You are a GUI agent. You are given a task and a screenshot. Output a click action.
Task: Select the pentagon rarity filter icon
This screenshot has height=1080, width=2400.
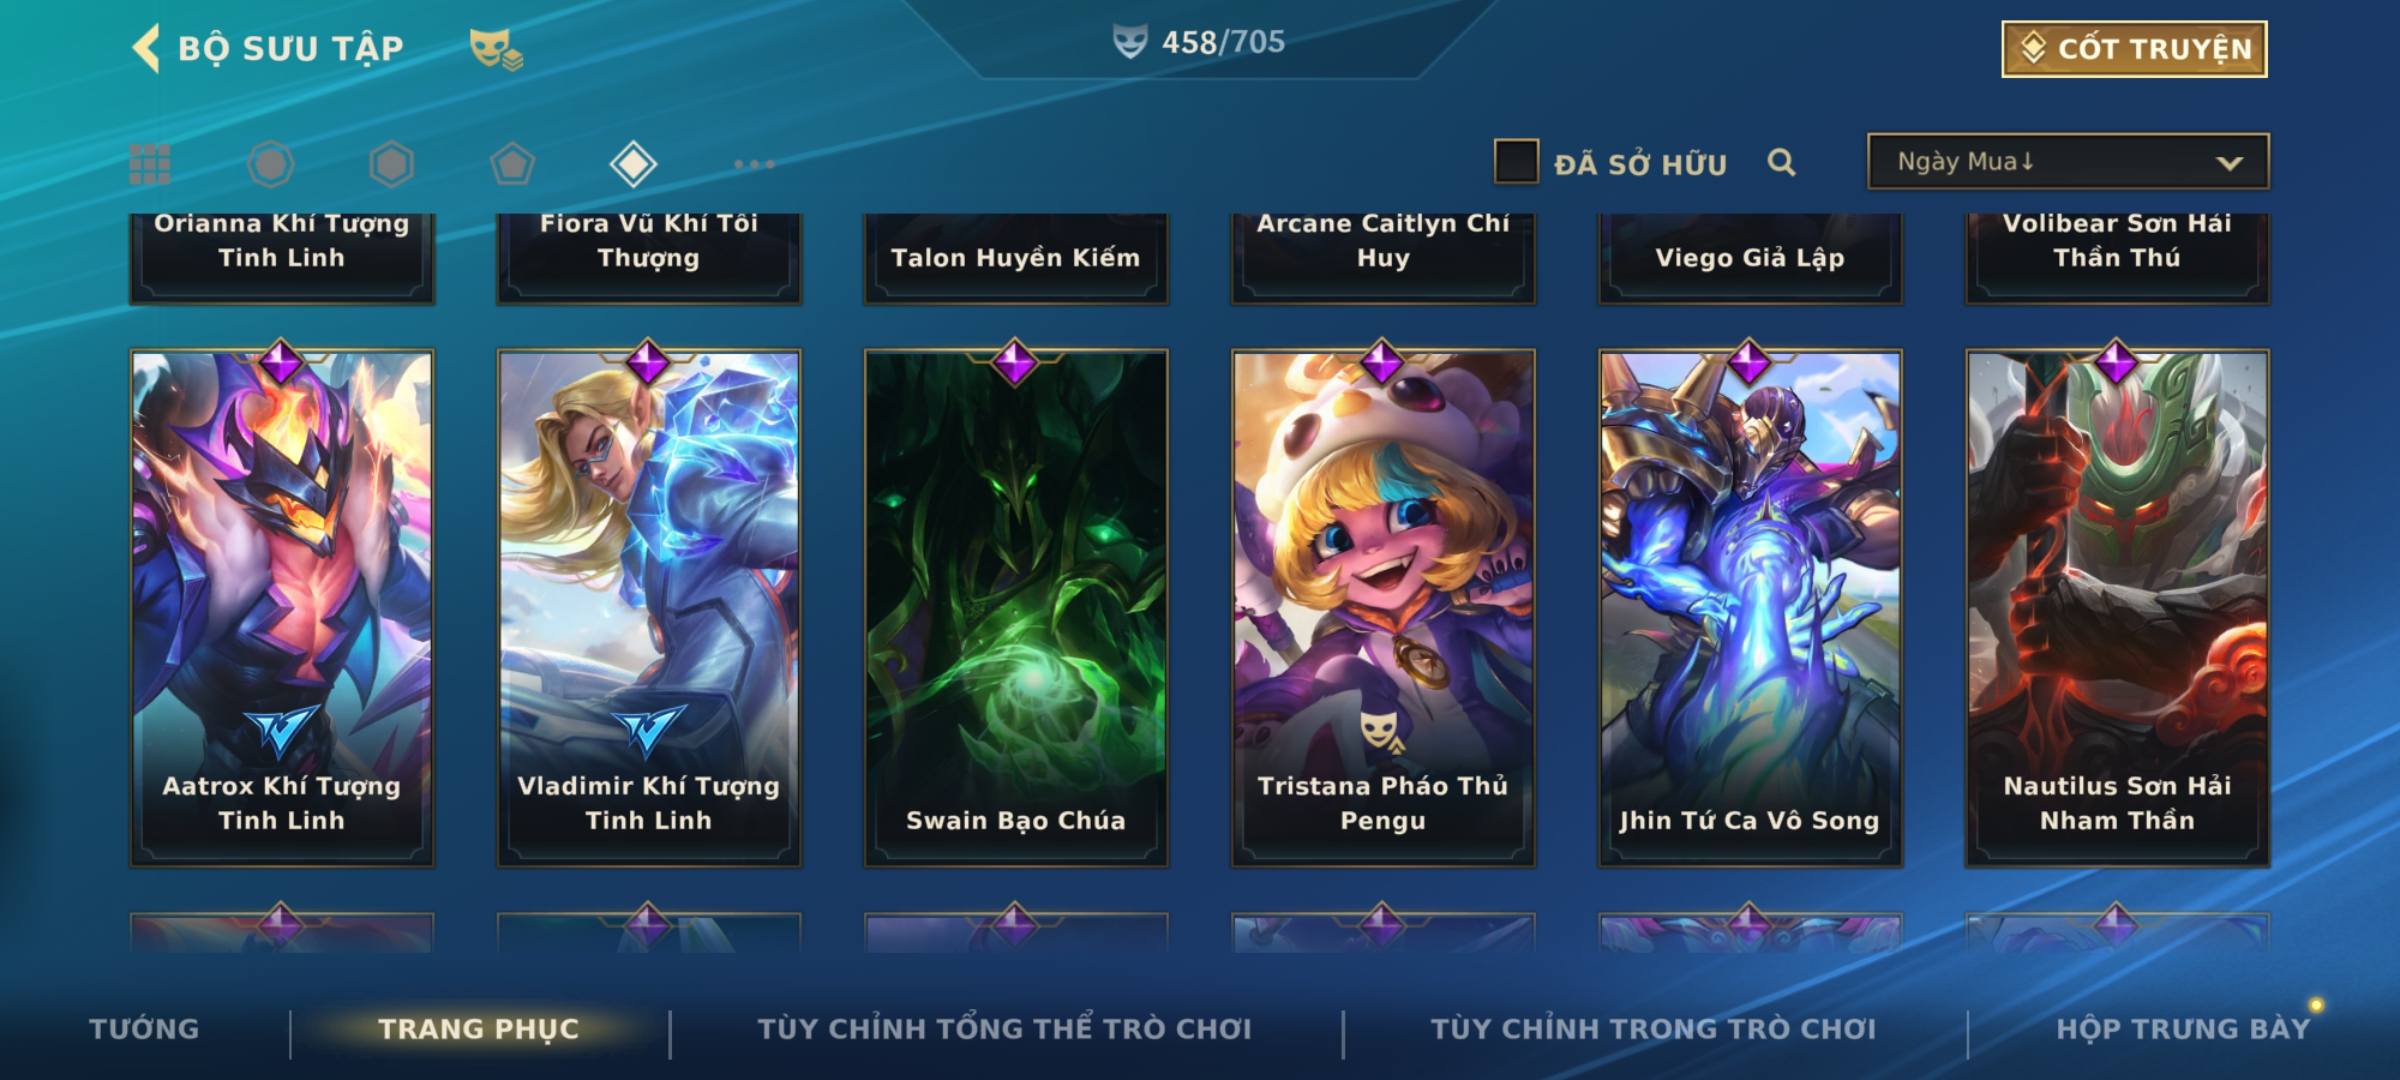click(x=512, y=164)
